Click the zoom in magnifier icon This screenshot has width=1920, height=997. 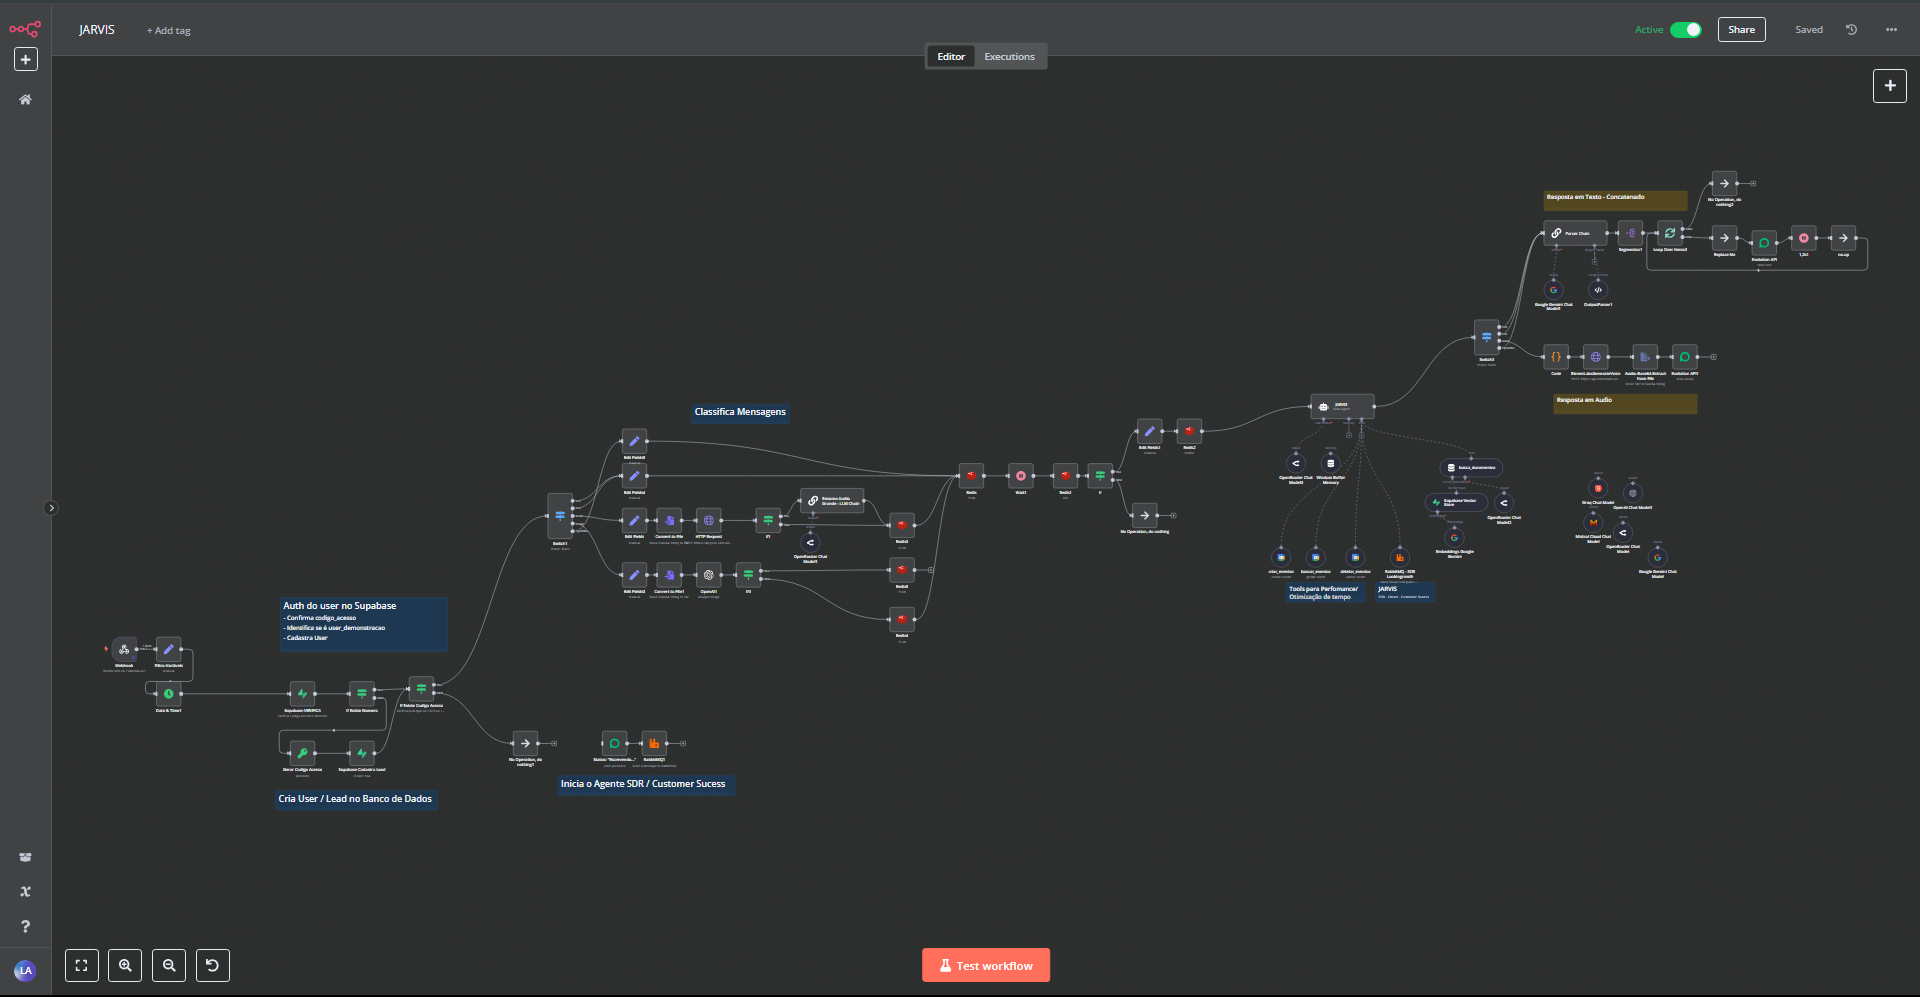pyautogui.click(x=125, y=965)
